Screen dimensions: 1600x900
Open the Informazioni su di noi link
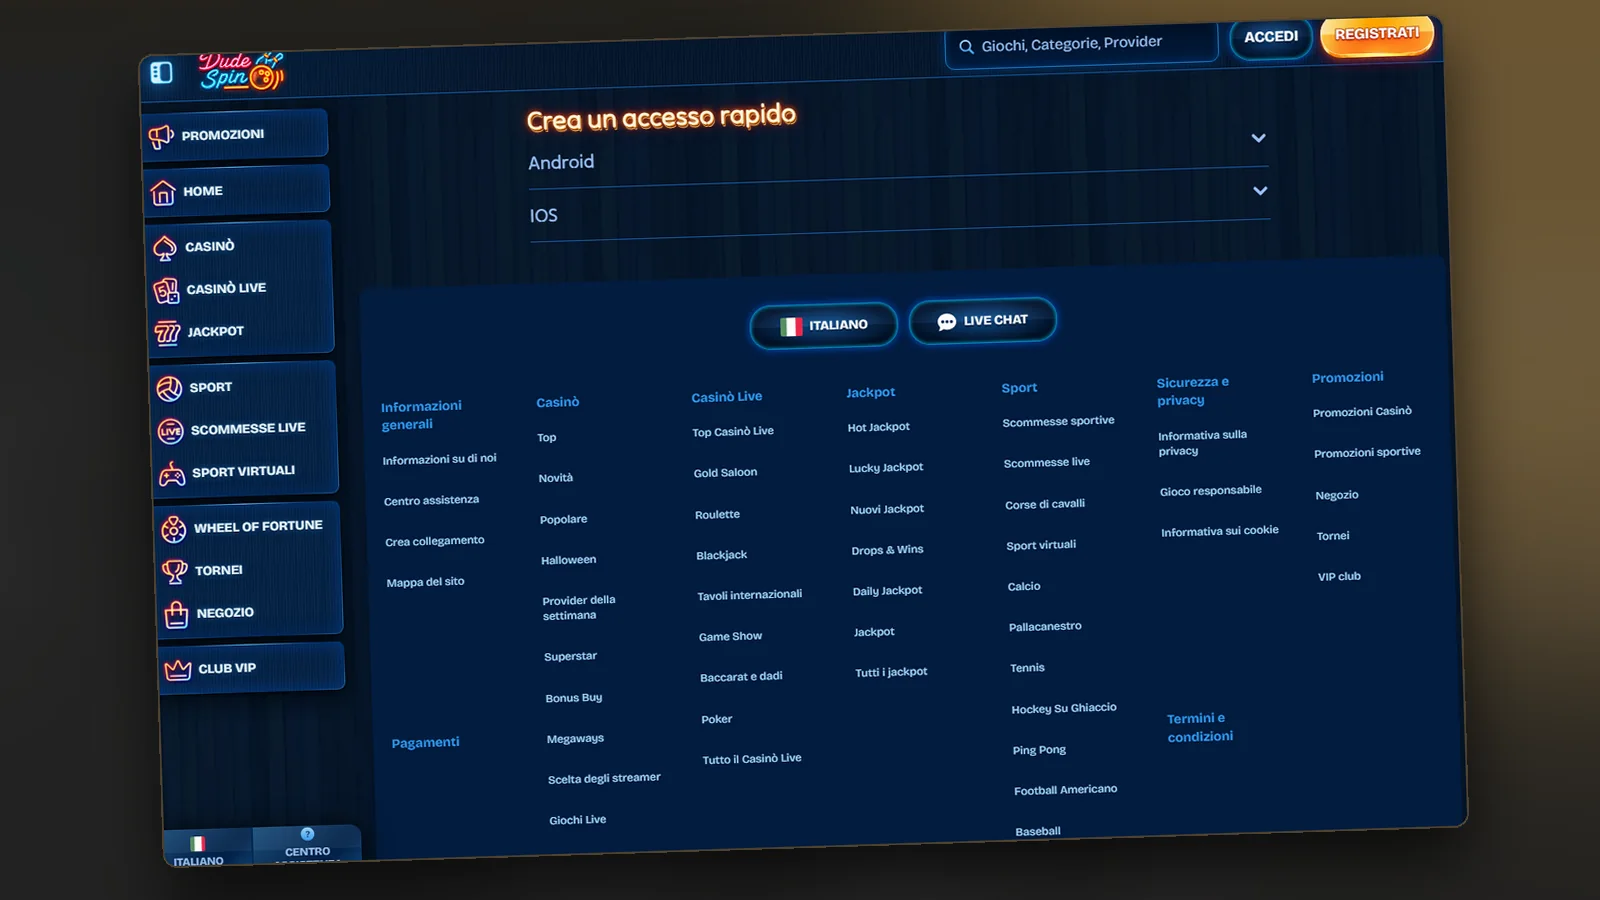[x=439, y=459]
